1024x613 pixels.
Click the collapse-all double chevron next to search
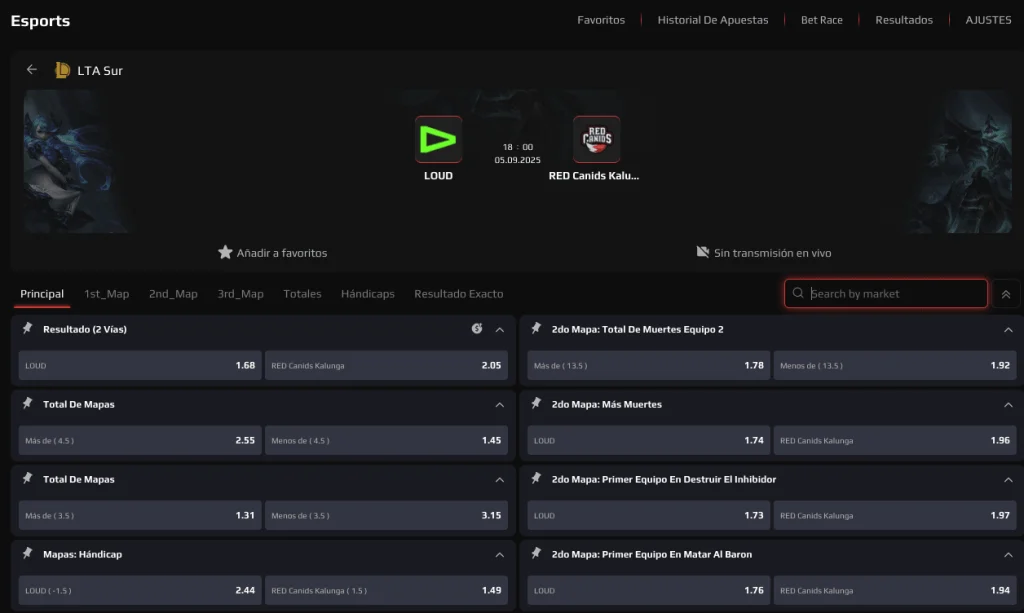click(1006, 294)
